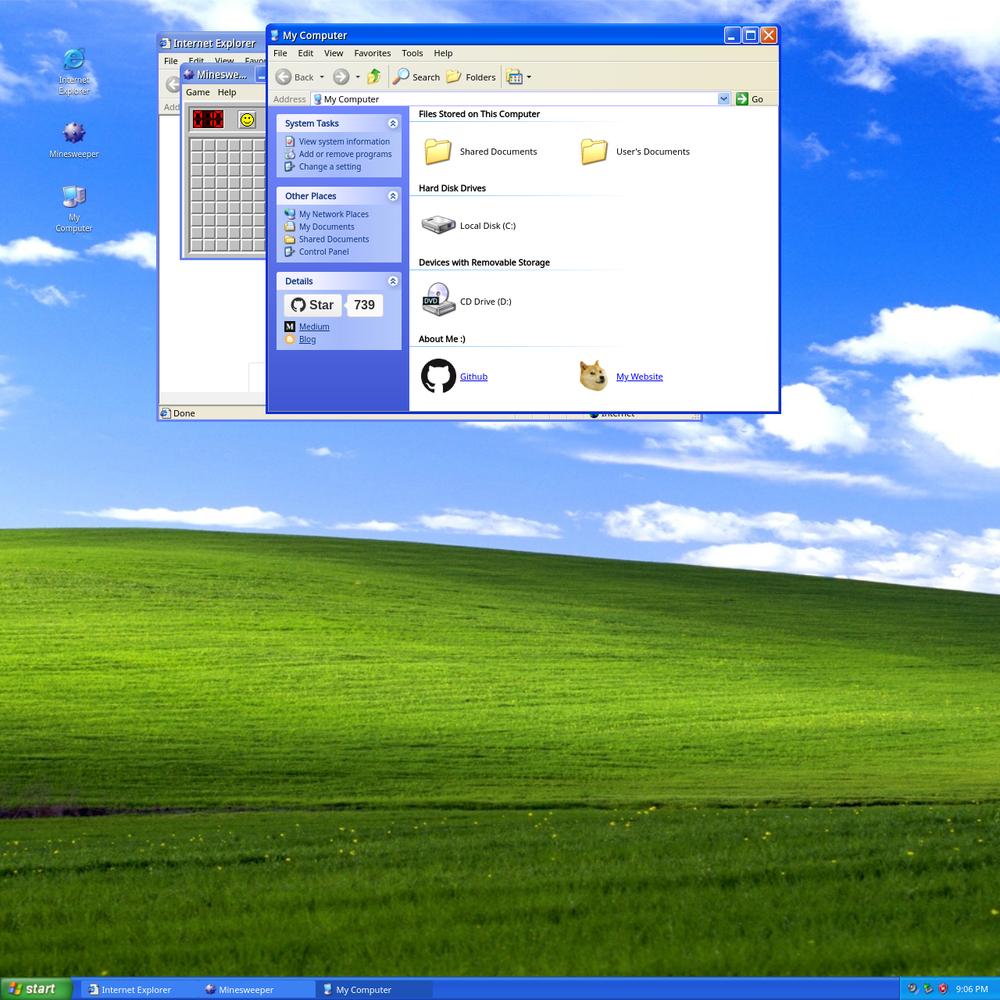
Task: Click the Done status in Internet Explorer
Action: (x=184, y=413)
